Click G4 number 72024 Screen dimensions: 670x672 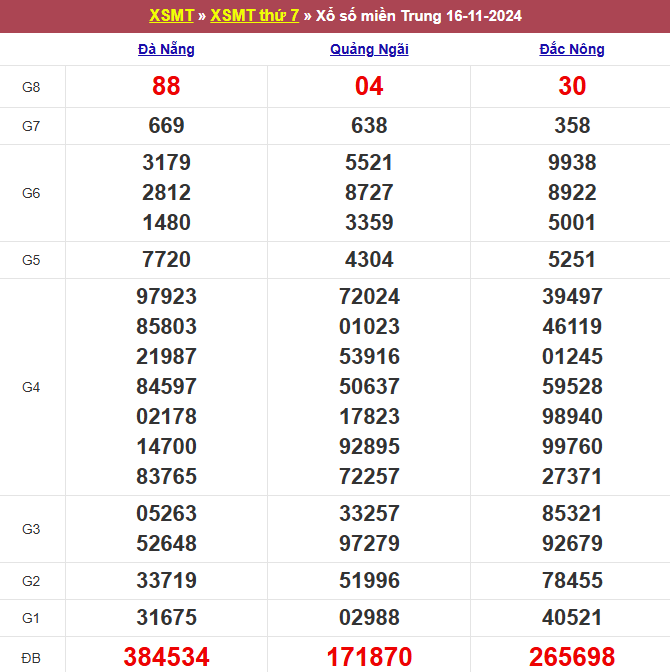point(369,296)
